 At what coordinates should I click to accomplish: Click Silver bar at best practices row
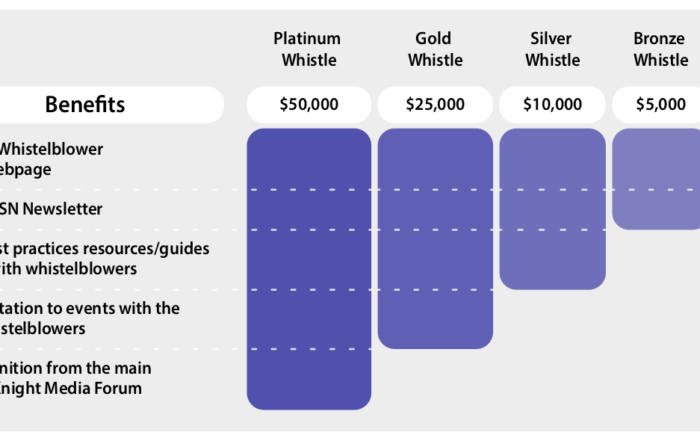coord(552,259)
